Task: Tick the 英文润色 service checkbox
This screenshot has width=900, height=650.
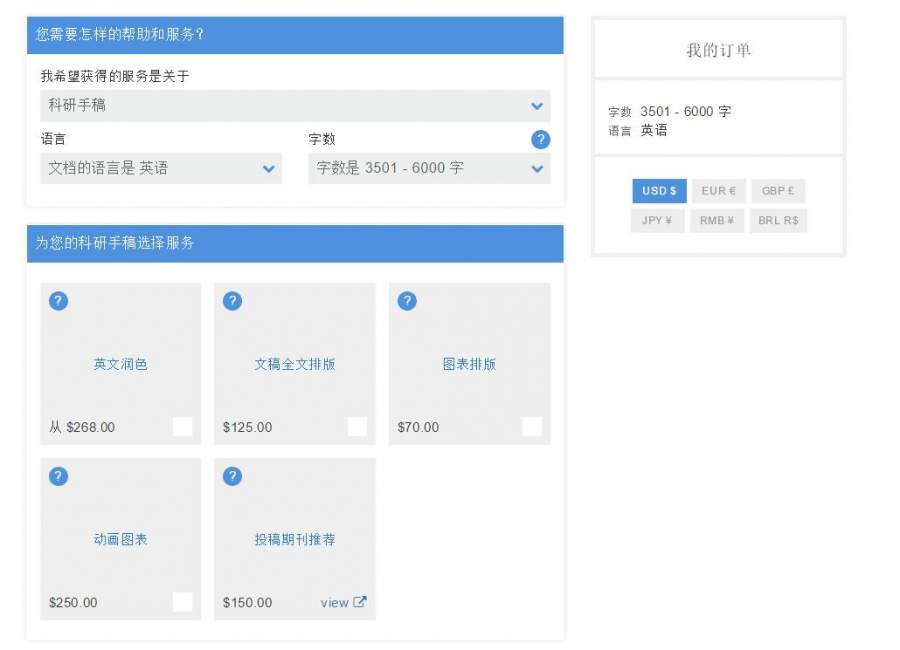Action: [182, 427]
